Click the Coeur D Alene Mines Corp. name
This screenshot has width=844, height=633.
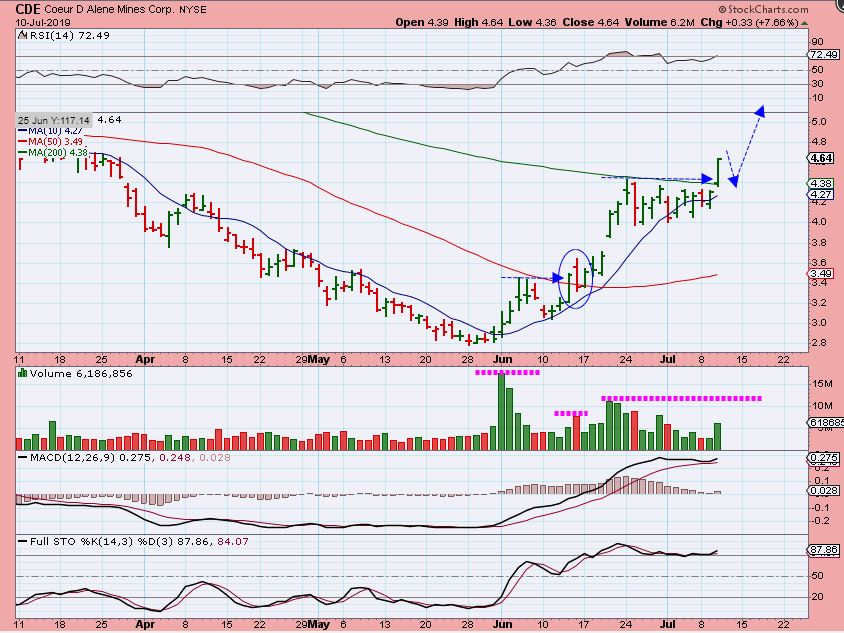[x=108, y=10]
